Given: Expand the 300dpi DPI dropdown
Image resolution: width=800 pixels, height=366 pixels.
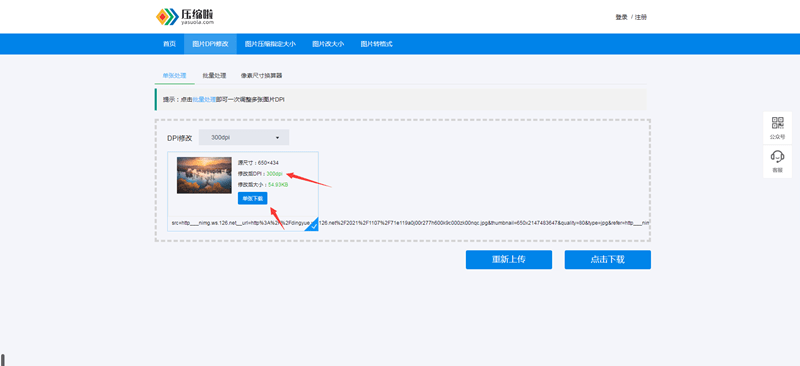Looking at the screenshot, I should (x=244, y=137).
